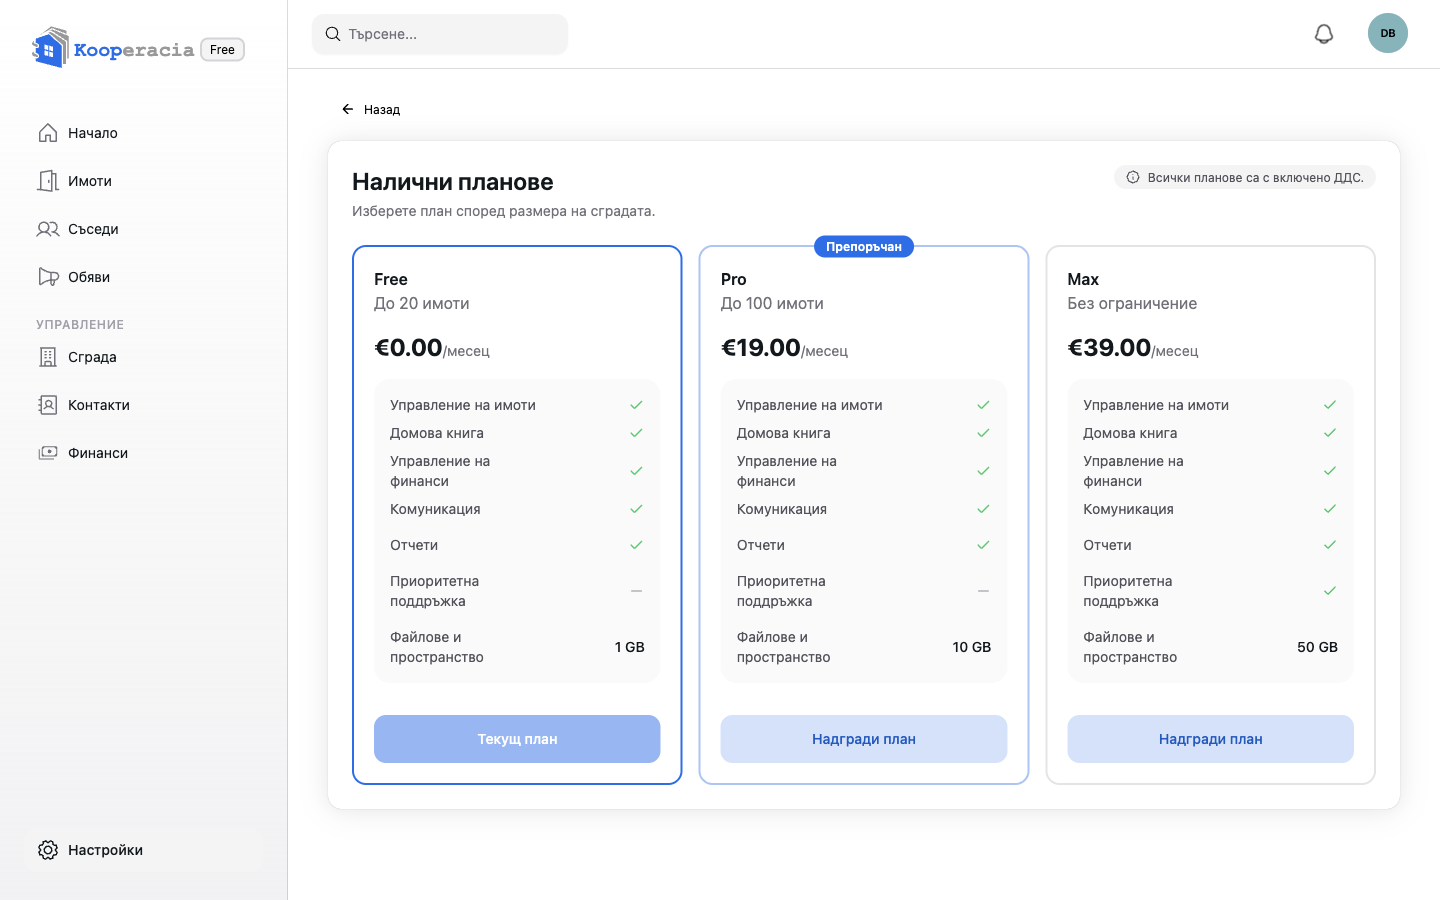Click the 50 GB storage value

click(1318, 647)
